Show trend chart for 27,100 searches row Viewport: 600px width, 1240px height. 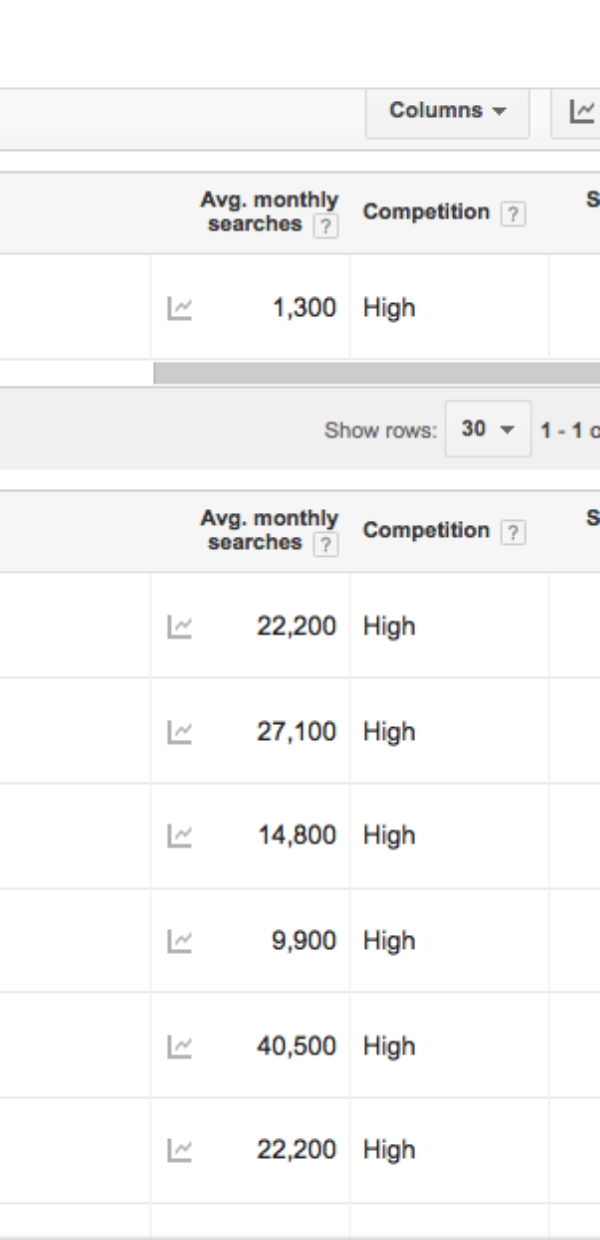pyautogui.click(x=179, y=732)
